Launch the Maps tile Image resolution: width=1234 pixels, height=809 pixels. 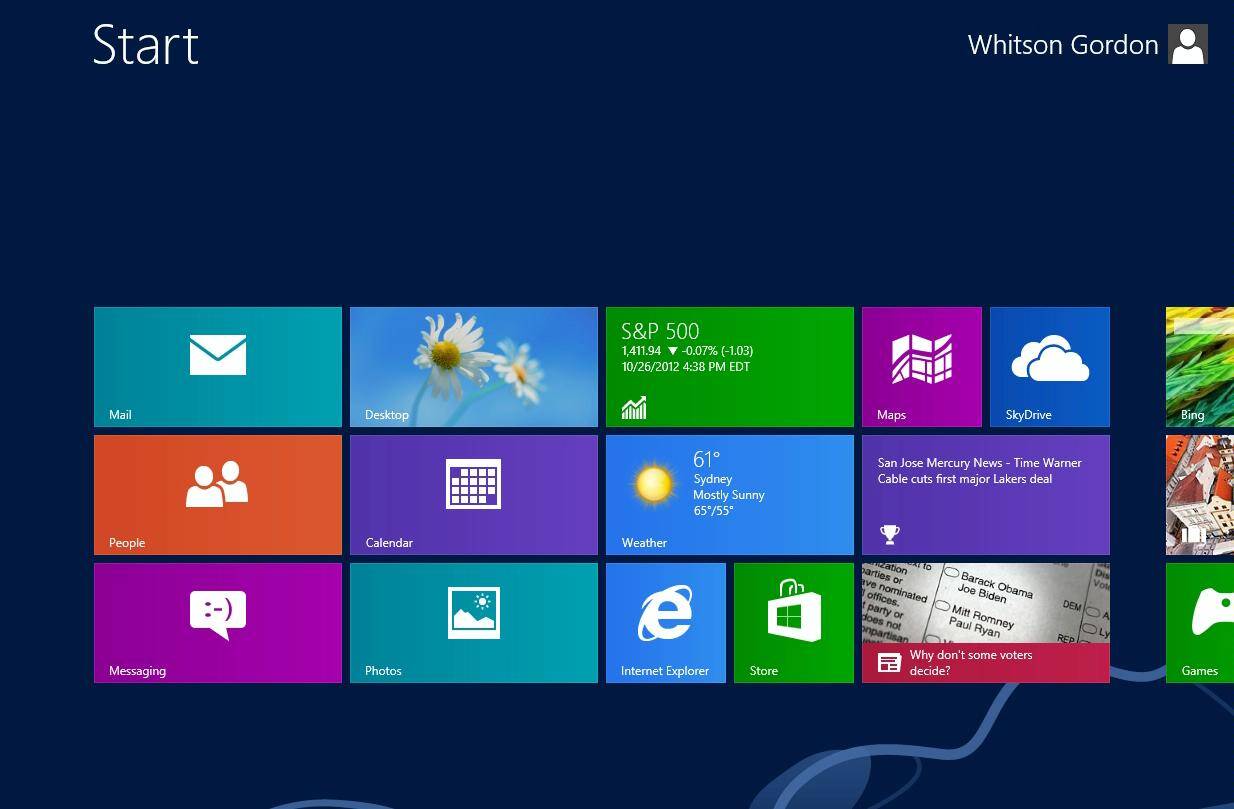coord(921,366)
